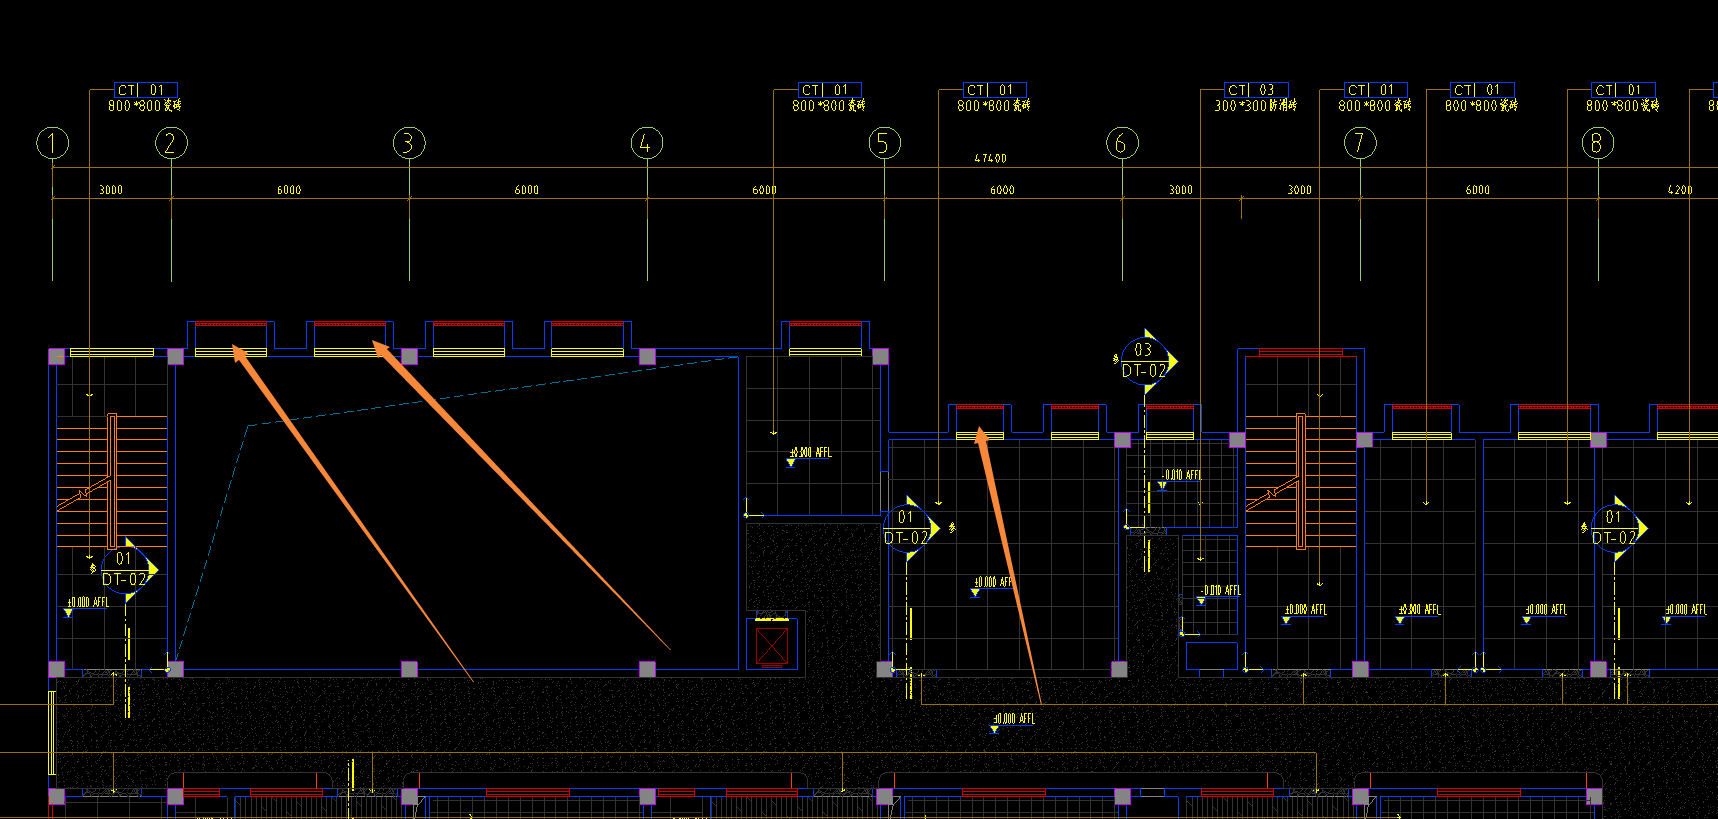Select the gray column at axis 4 lower wall
This screenshot has height=819, width=1718.
click(x=647, y=668)
